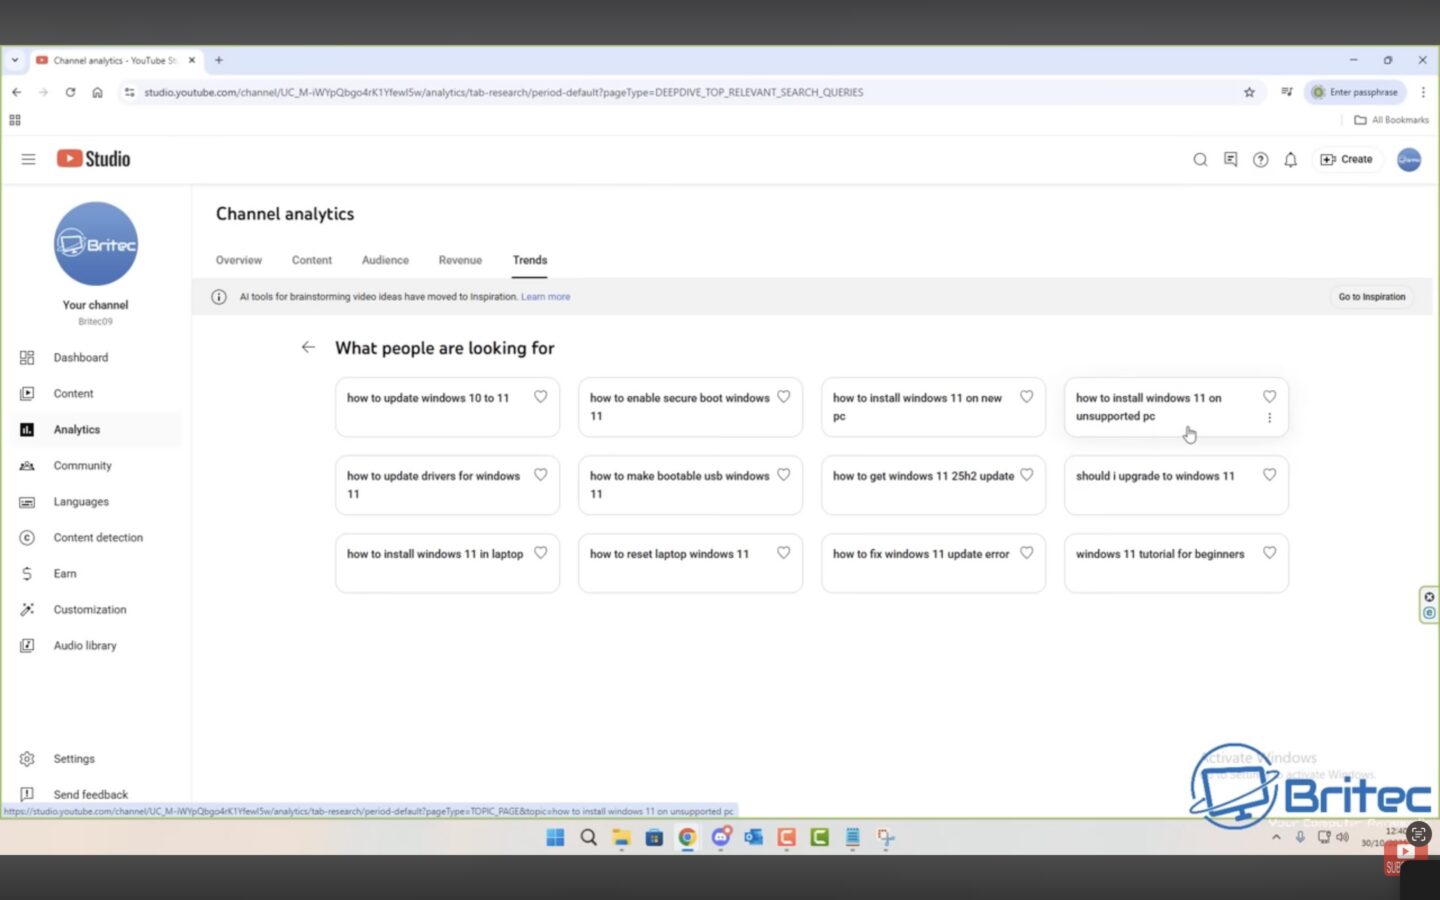The image size is (1440, 900).
Task: Open the notifications bell icon
Action: (1290, 160)
